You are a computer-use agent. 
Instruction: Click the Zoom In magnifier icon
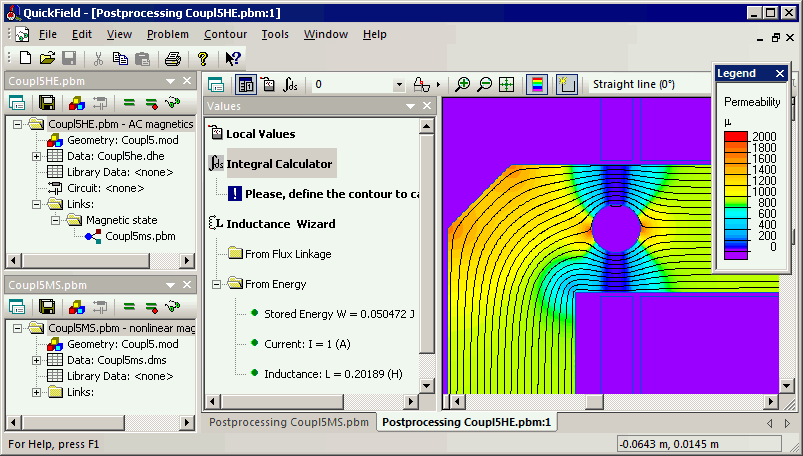point(463,85)
